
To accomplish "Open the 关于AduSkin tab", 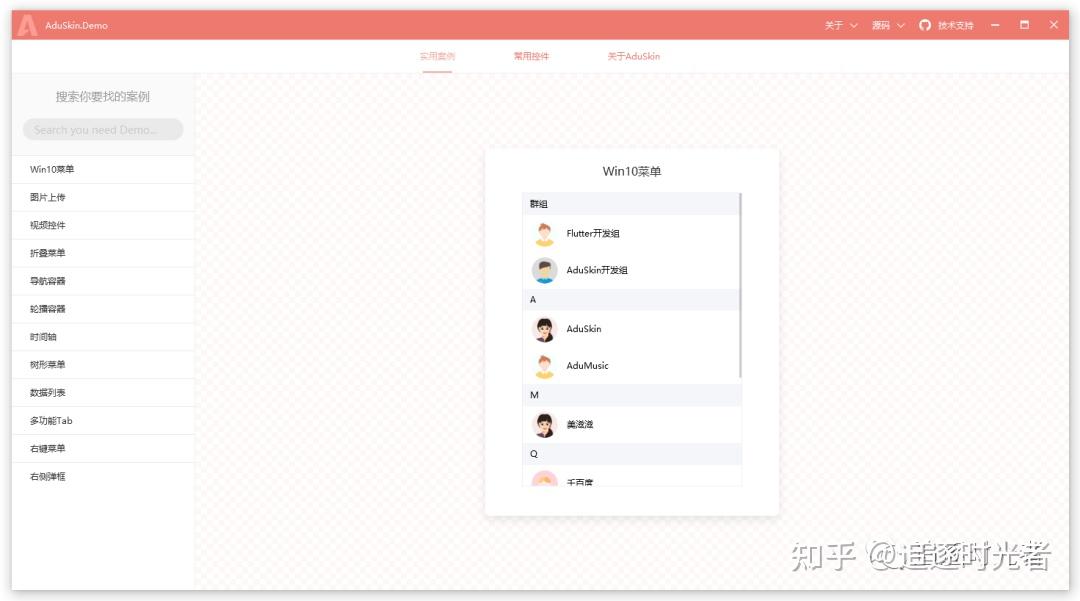I will pyautogui.click(x=631, y=57).
